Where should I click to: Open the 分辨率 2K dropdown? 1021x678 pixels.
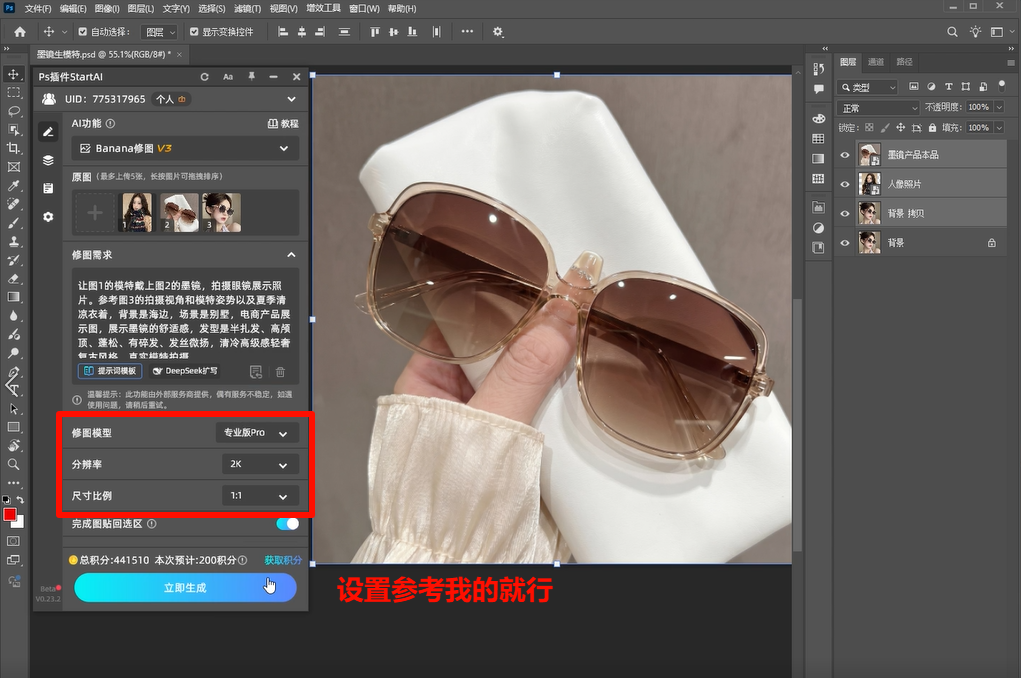coord(260,464)
